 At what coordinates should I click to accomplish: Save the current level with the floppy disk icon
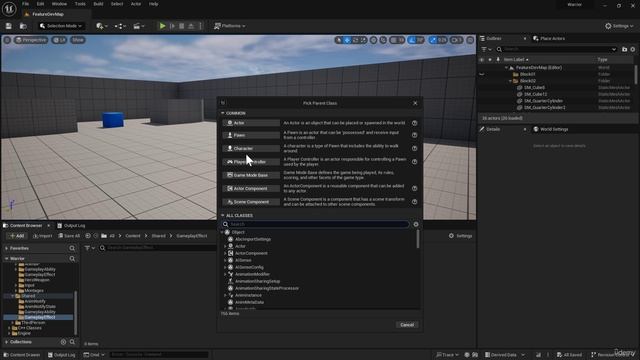tap(9, 26)
